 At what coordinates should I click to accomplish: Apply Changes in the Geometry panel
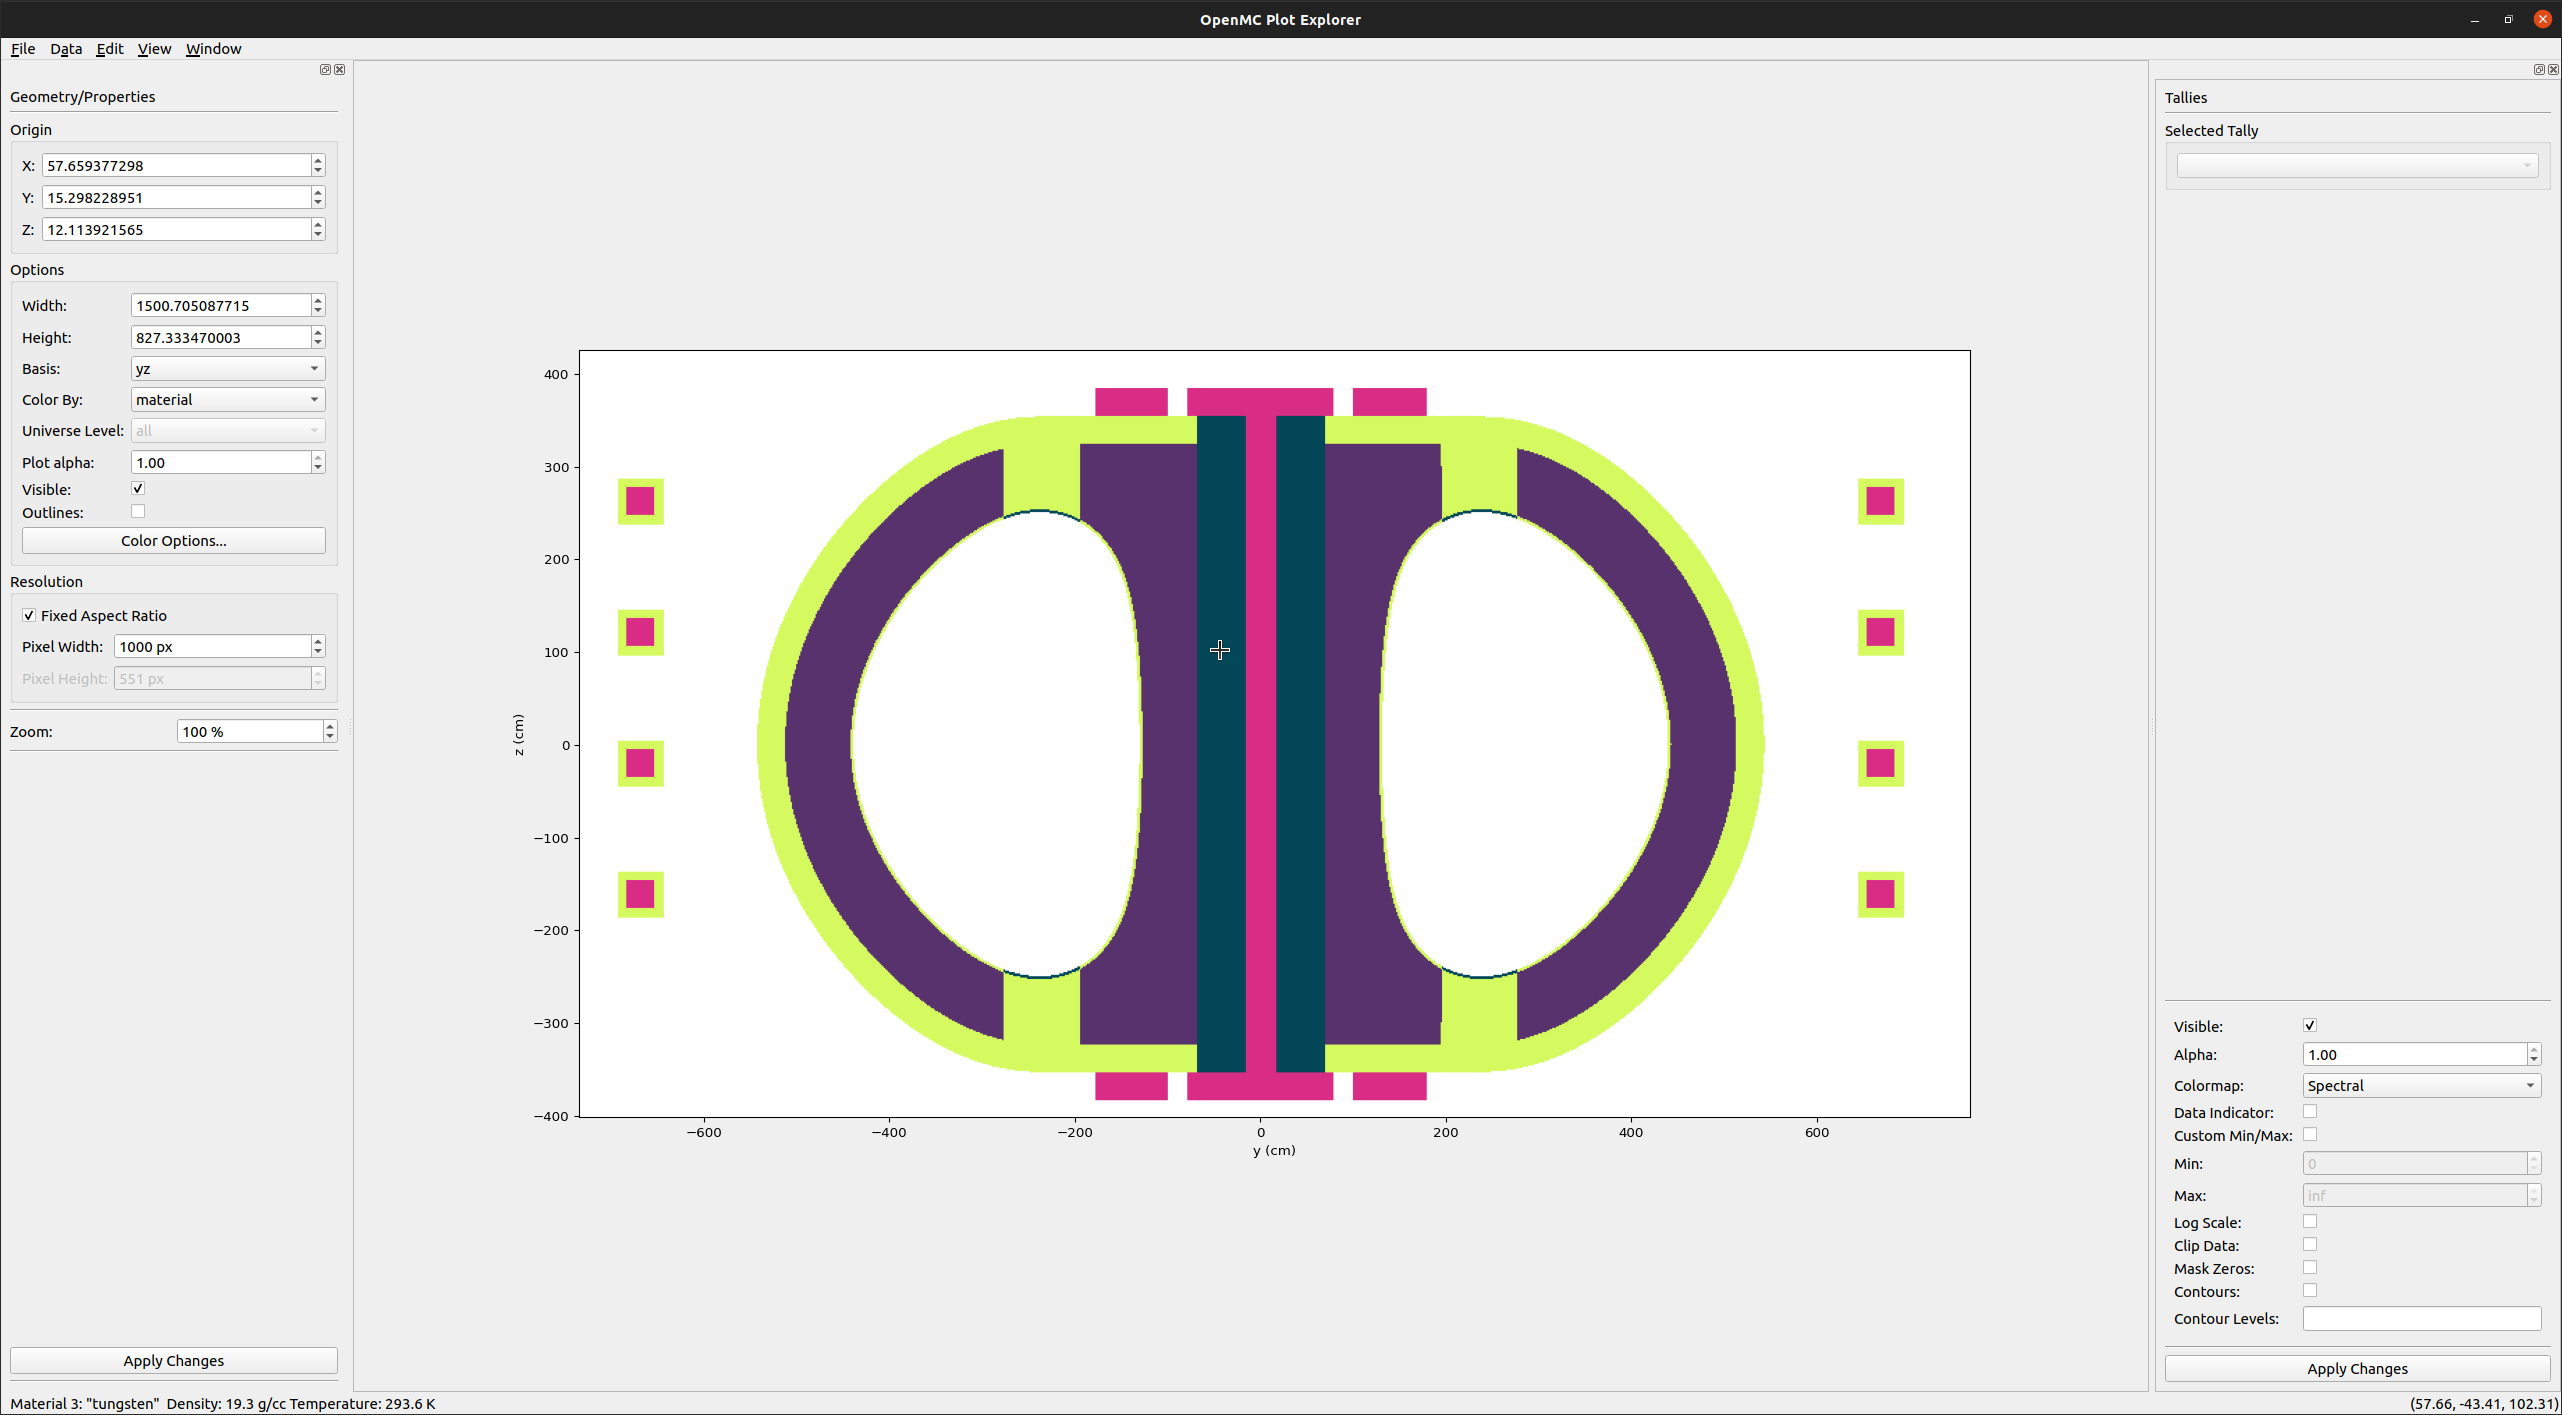[x=173, y=1360]
